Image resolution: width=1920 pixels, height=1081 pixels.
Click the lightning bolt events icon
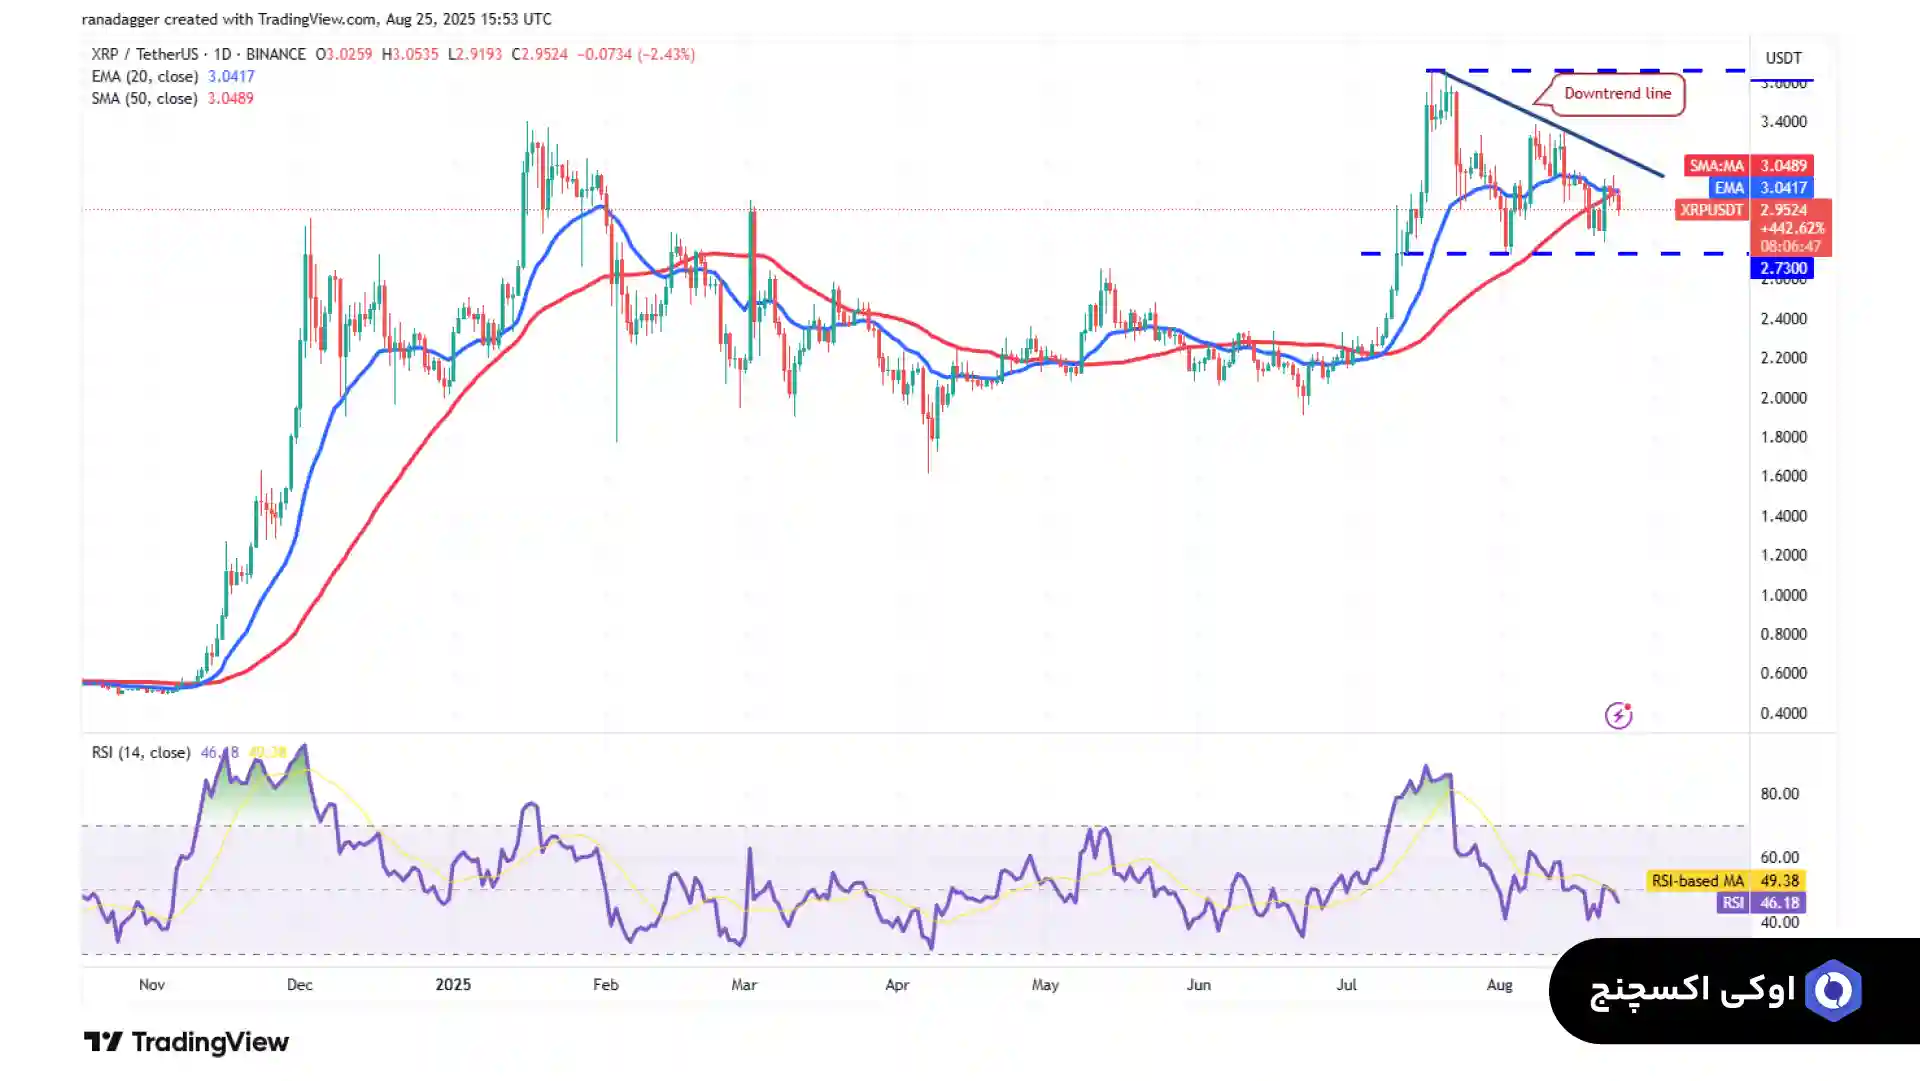(1618, 715)
